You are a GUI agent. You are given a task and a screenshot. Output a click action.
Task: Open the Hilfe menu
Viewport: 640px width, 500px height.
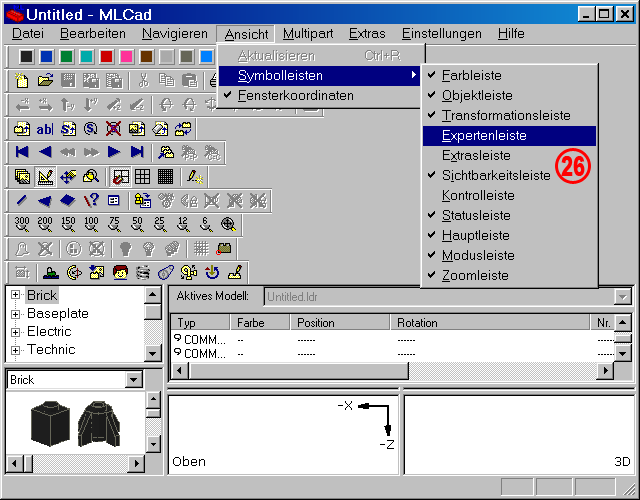pos(511,33)
